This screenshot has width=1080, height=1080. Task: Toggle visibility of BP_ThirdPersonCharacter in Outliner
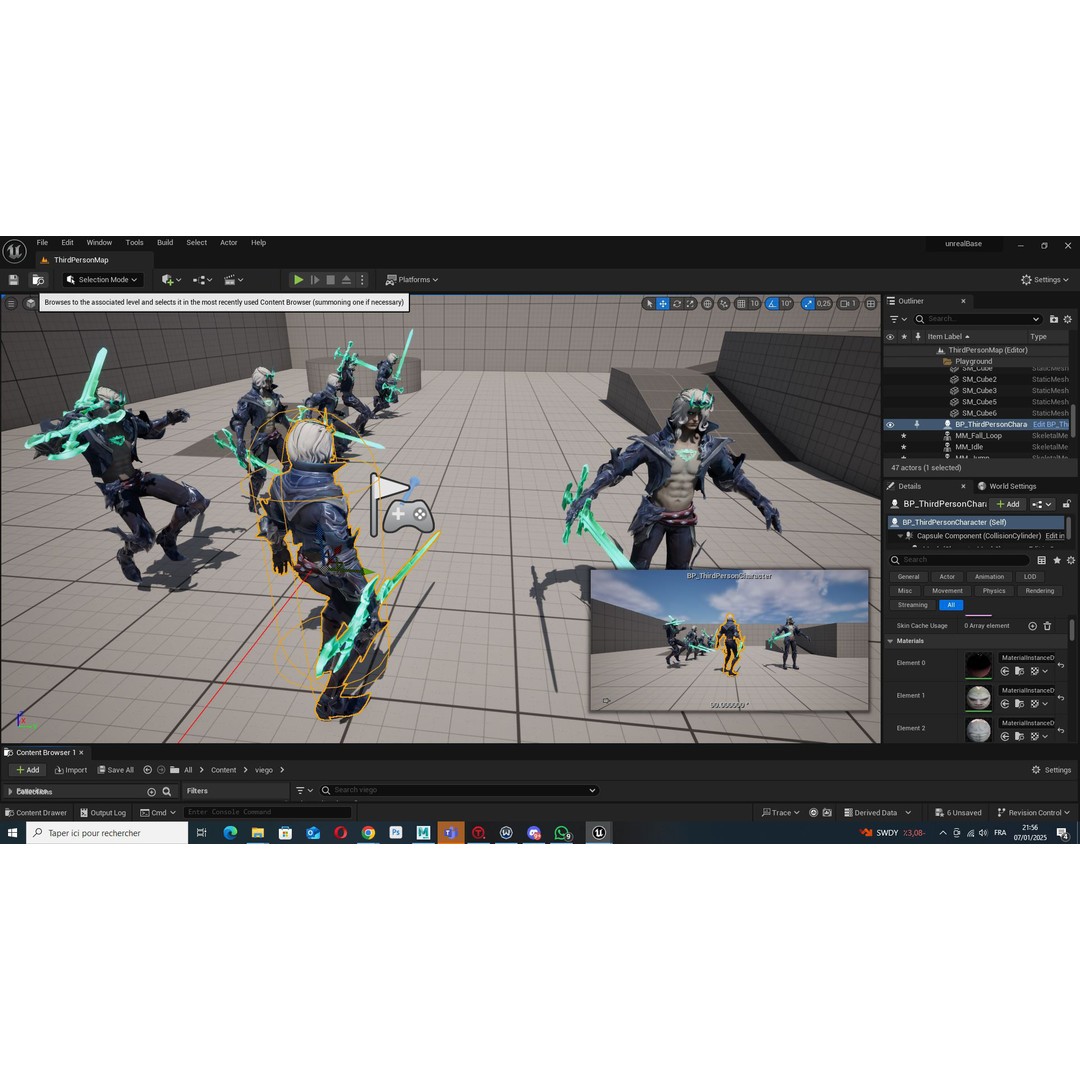pos(890,425)
